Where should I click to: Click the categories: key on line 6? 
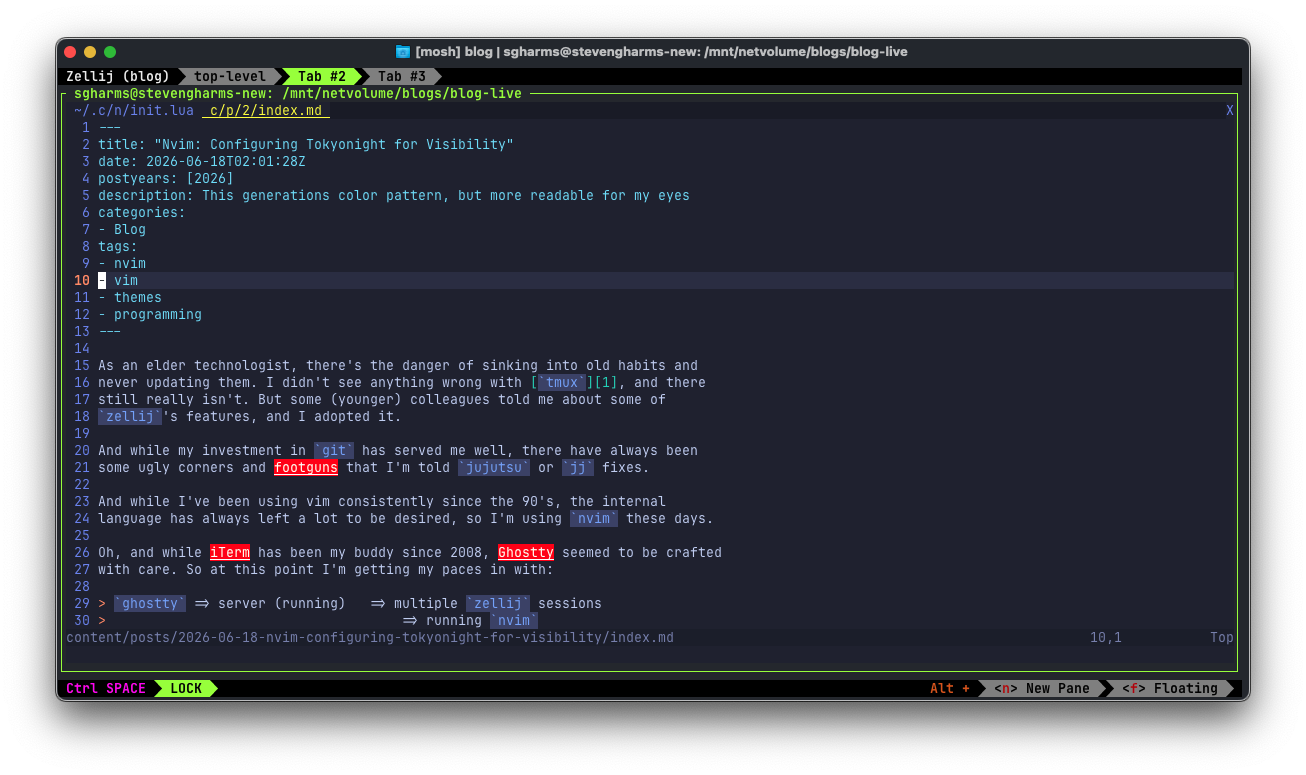click(142, 212)
